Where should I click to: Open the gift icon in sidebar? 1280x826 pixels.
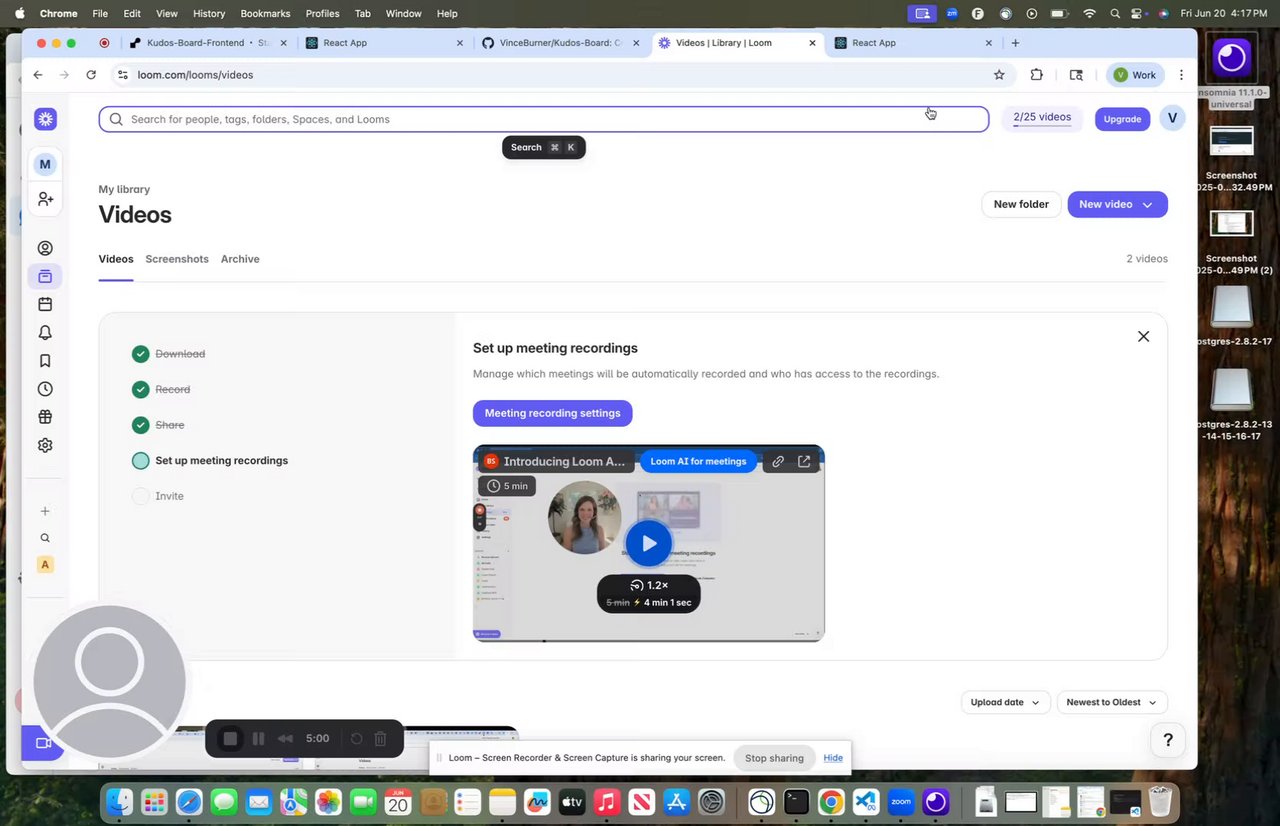click(x=45, y=417)
